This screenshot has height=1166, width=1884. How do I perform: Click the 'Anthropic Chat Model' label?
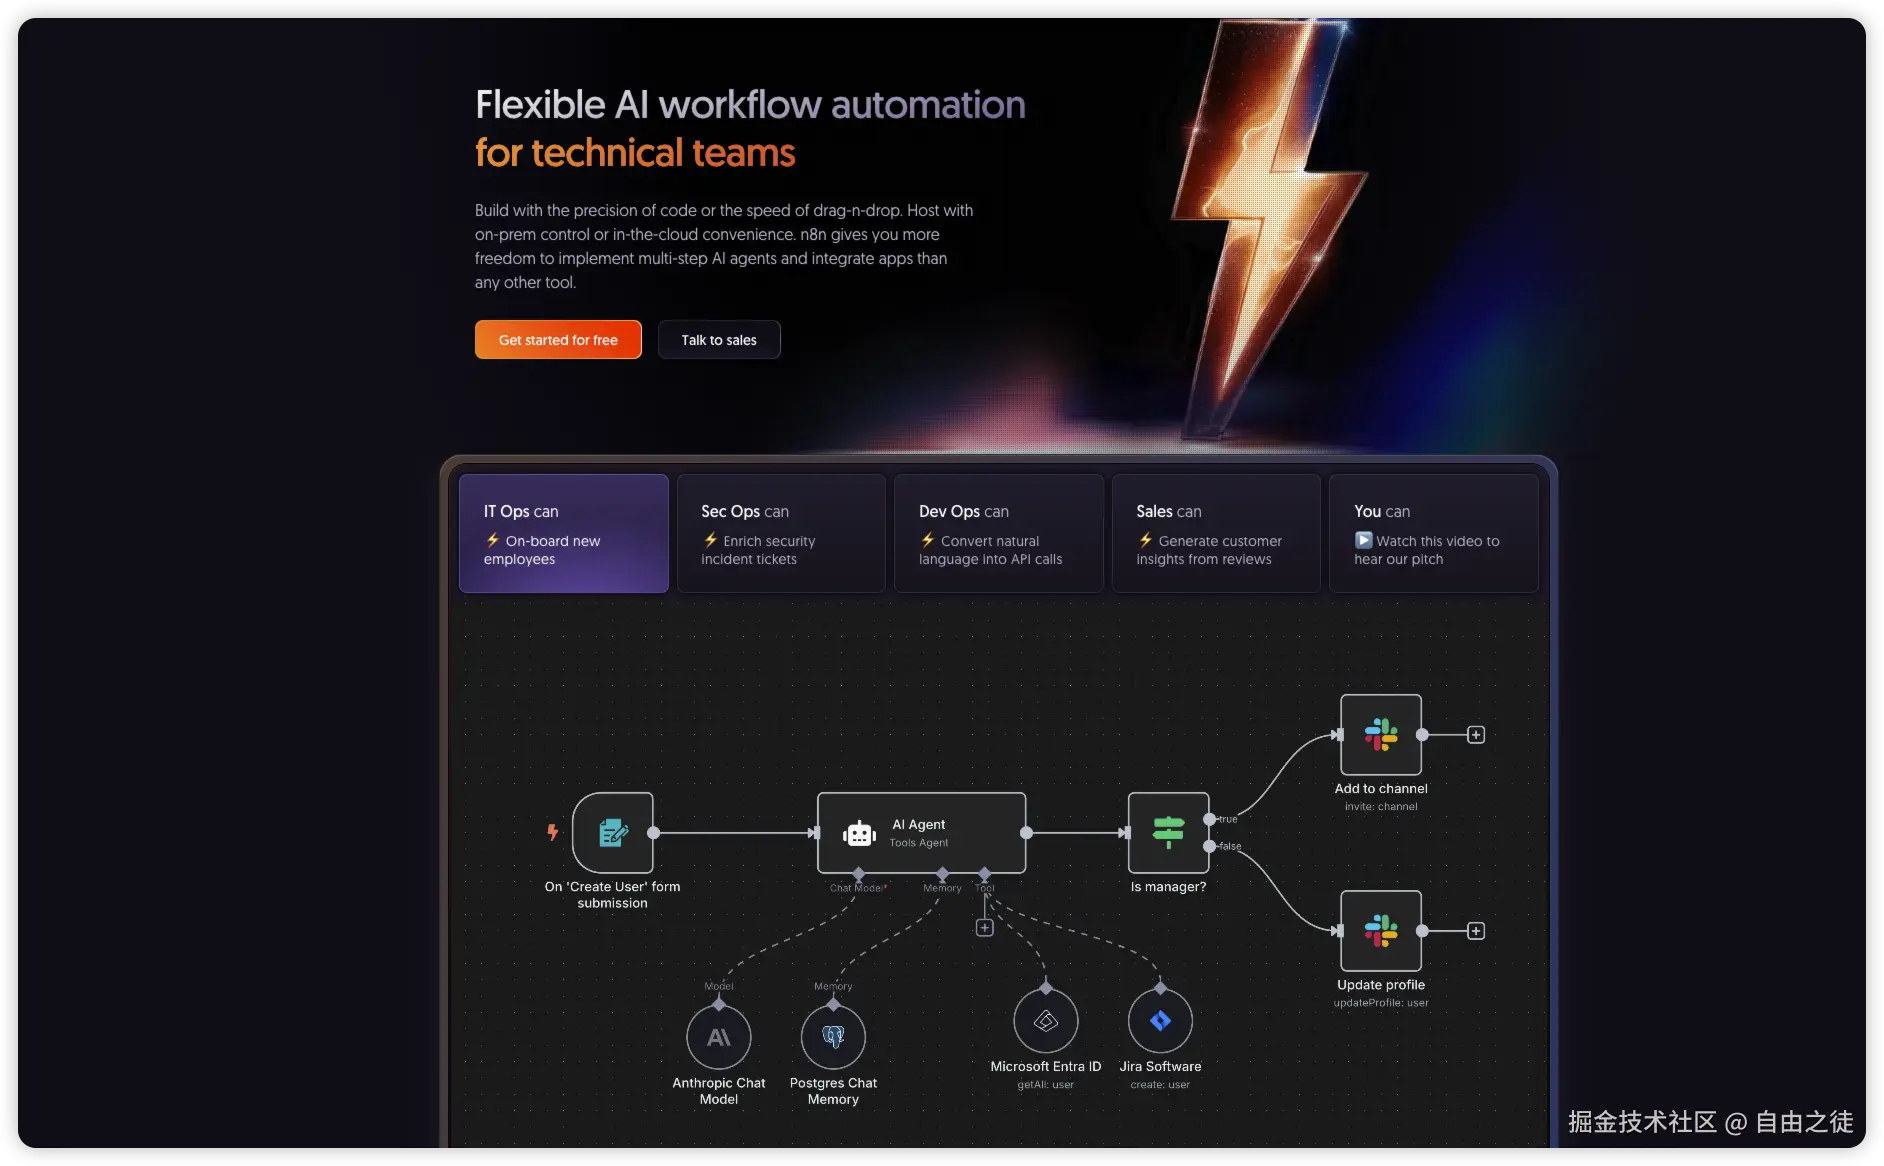pyautogui.click(x=719, y=1091)
